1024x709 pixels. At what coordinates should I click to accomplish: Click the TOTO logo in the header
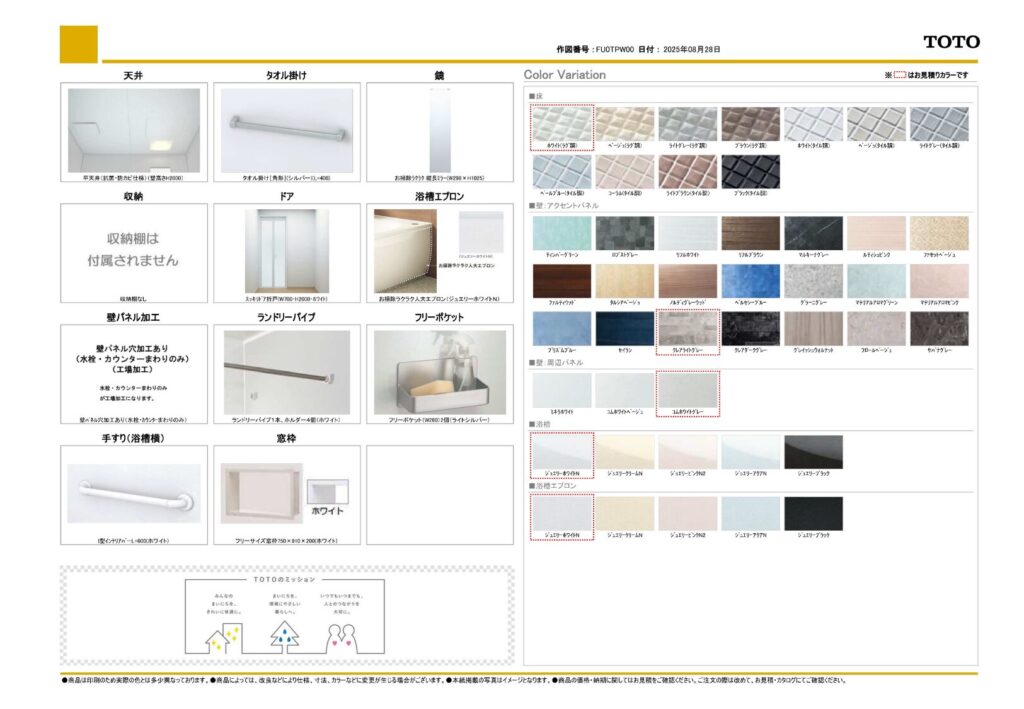pos(951,42)
